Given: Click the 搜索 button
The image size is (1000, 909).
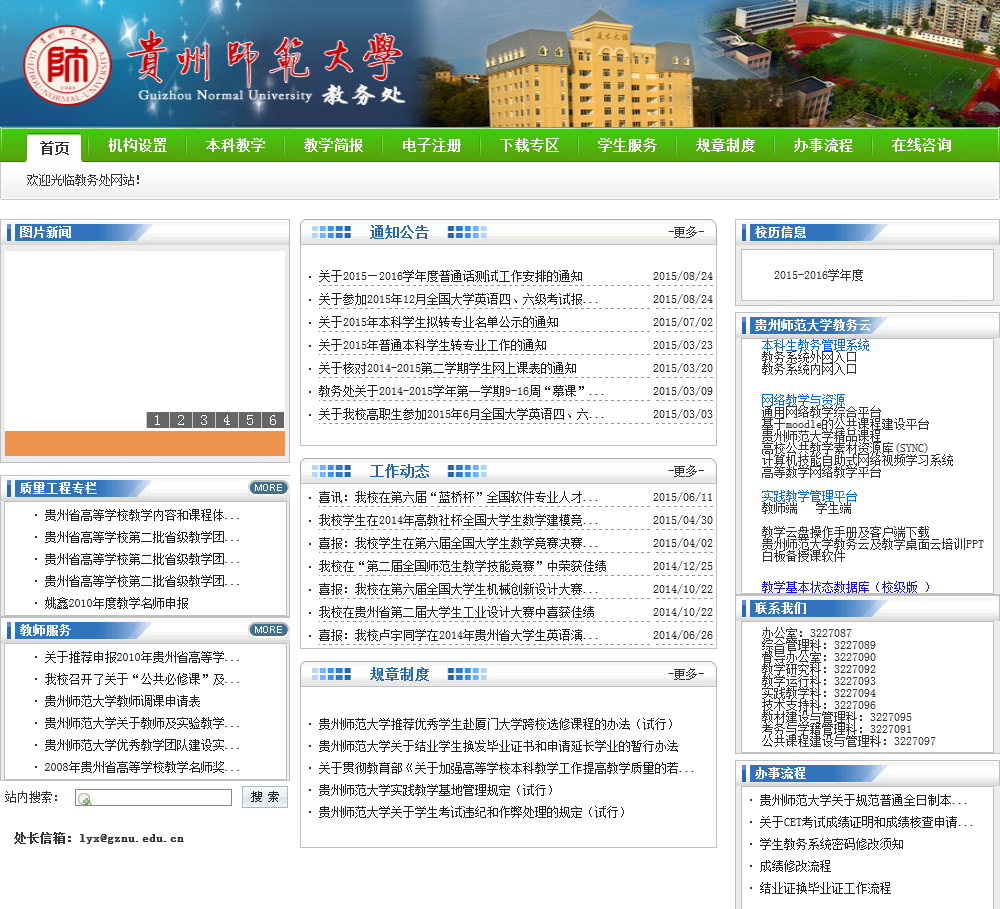Looking at the screenshot, I should tap(265, 797).
